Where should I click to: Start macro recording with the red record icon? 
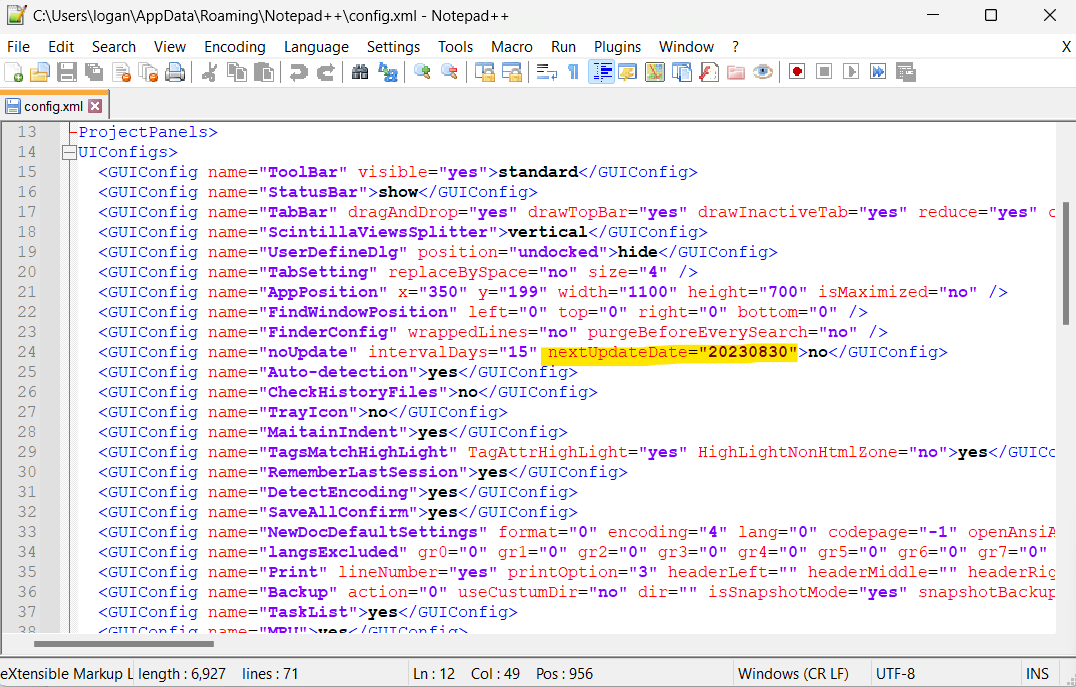(797, 72)
